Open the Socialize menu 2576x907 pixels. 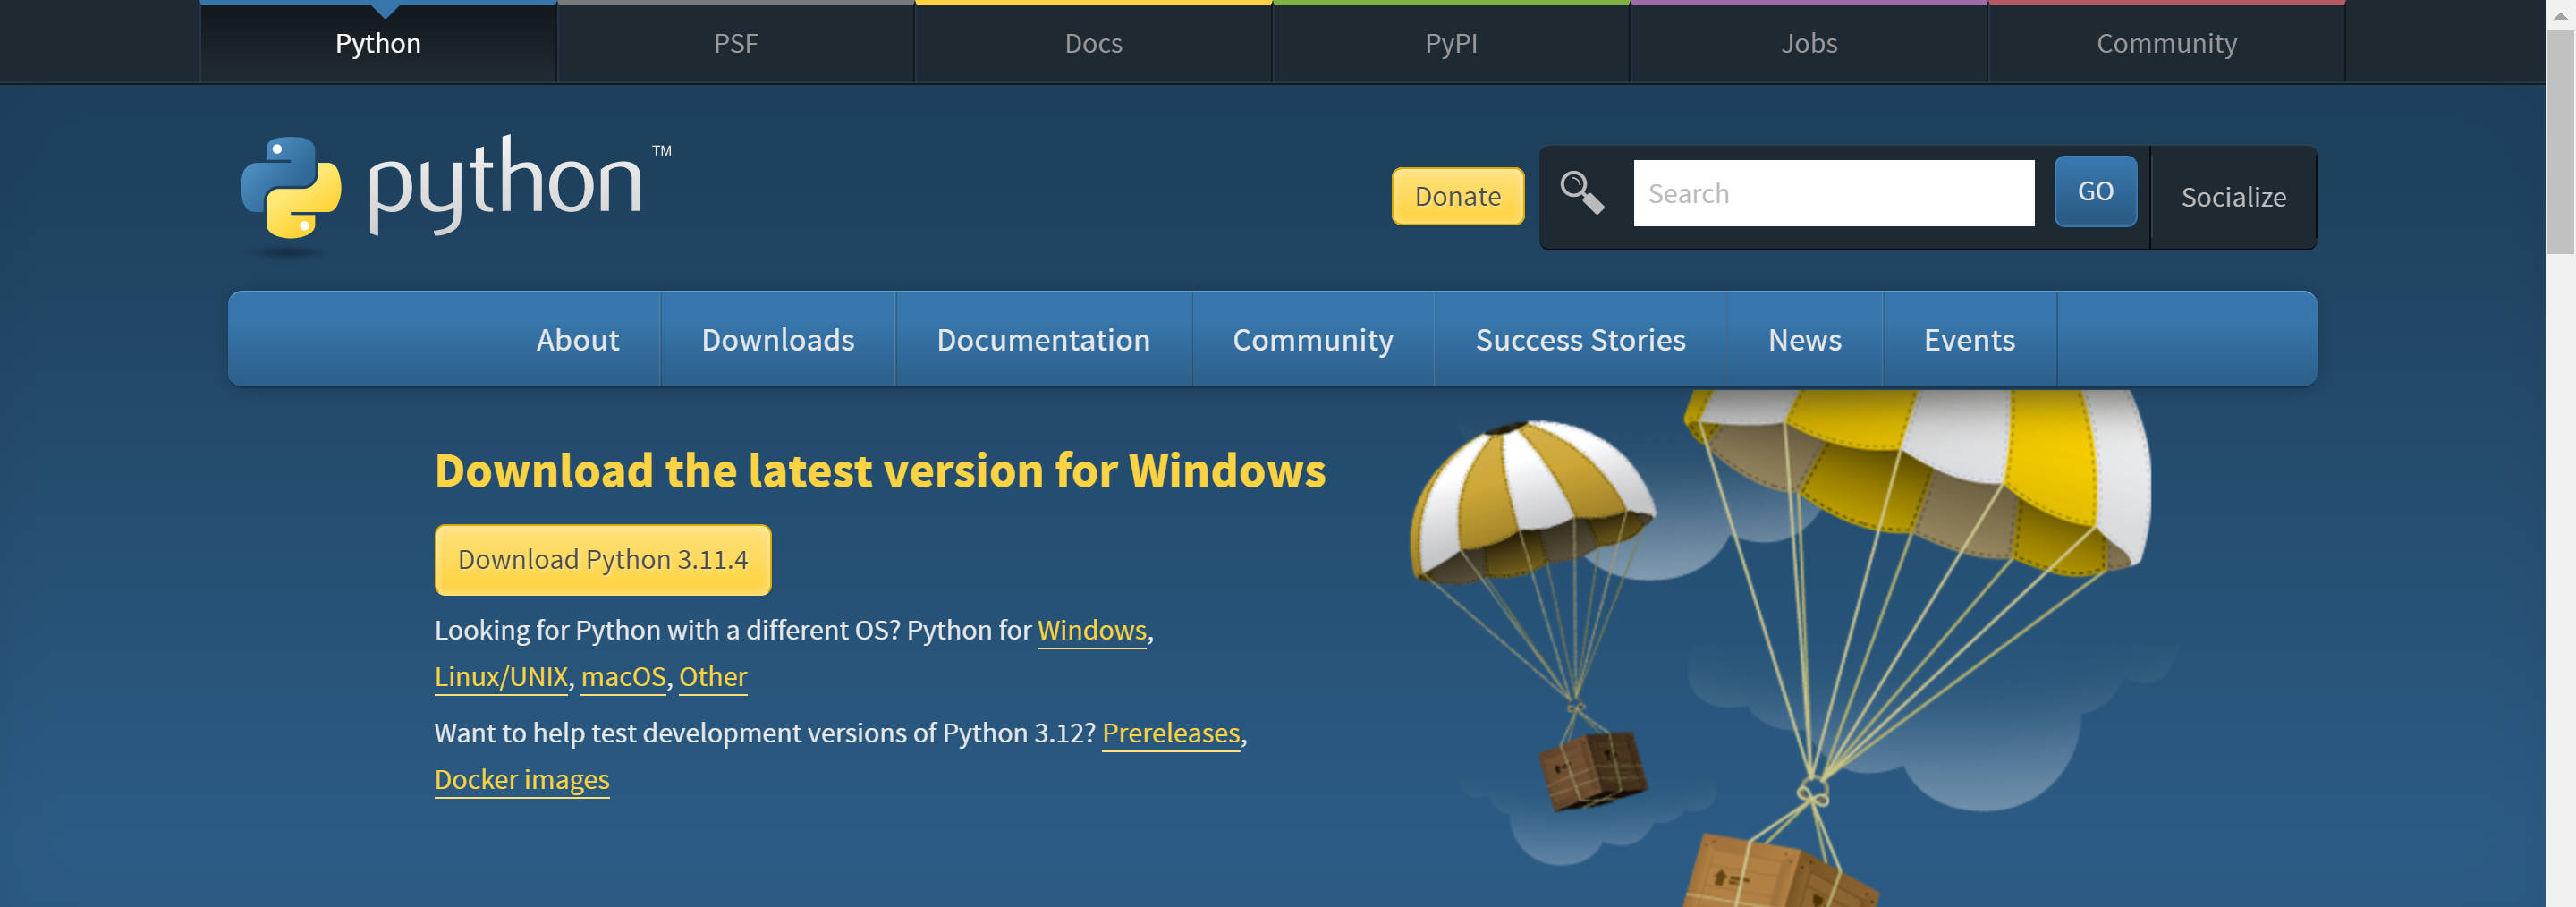pyautogui.click(x=2233, y=197)
